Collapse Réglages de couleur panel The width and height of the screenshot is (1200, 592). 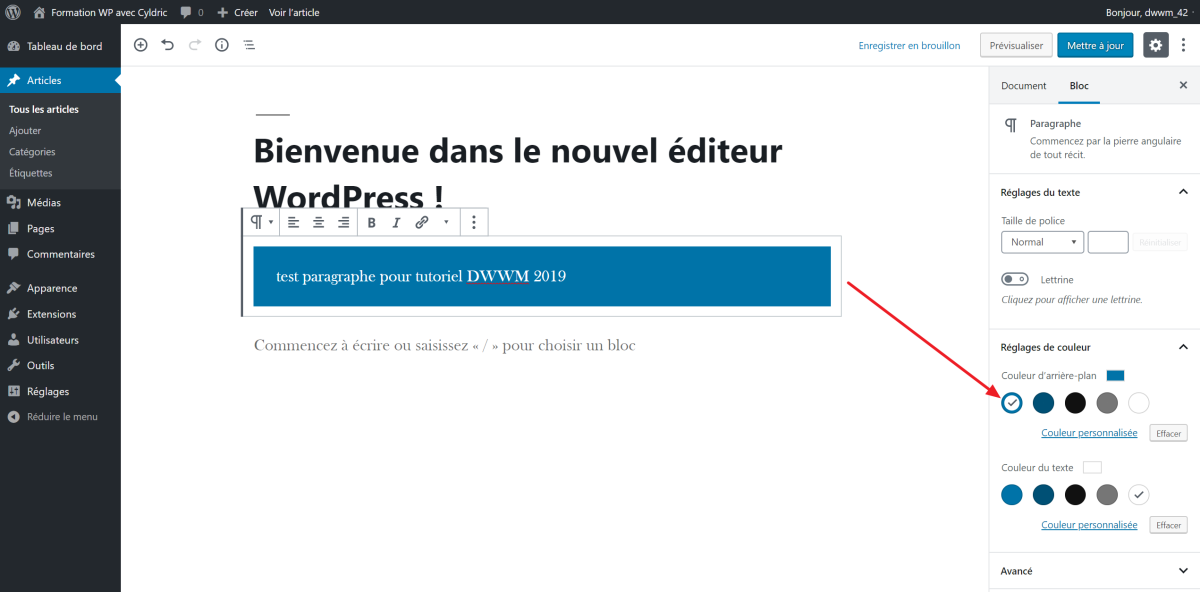pyautogui.click(x=1094, y=347)
